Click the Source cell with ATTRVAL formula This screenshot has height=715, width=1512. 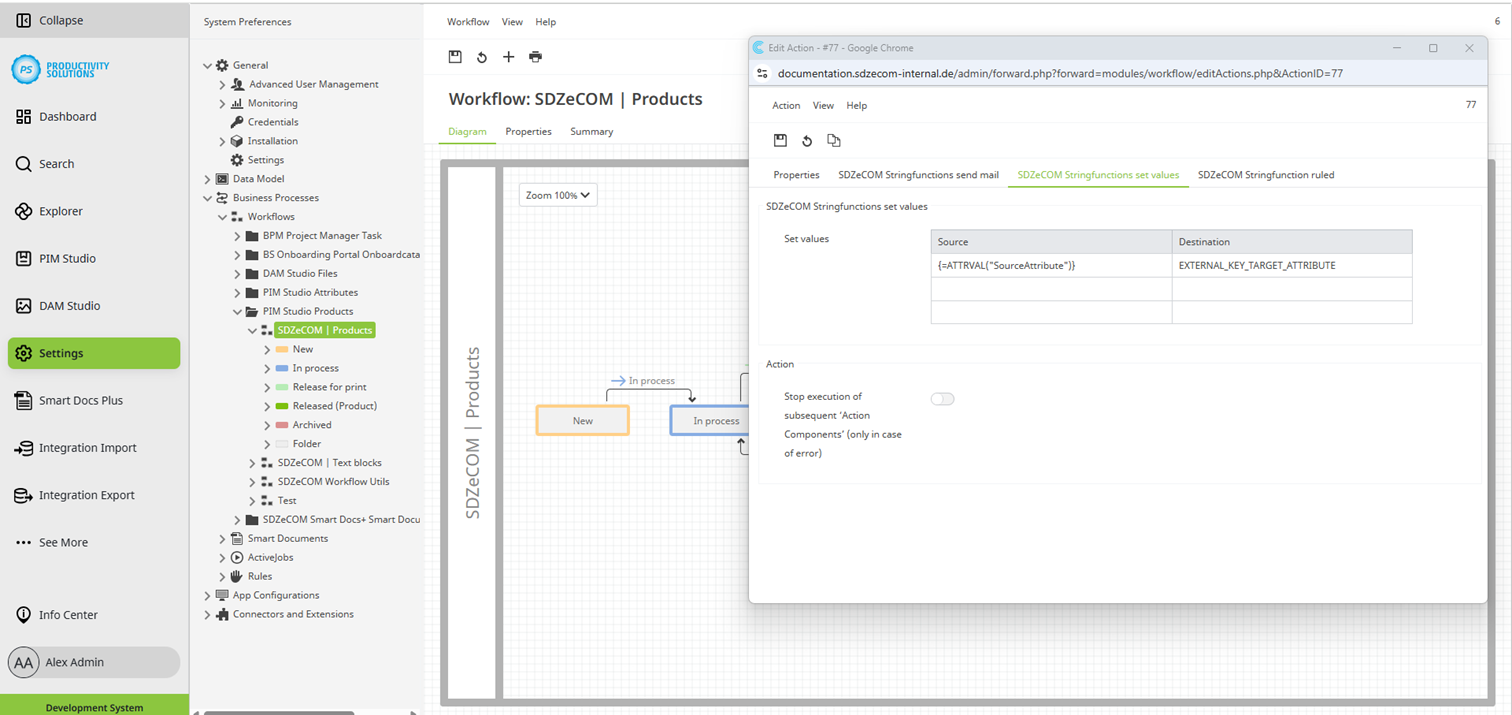point(1051,265)
